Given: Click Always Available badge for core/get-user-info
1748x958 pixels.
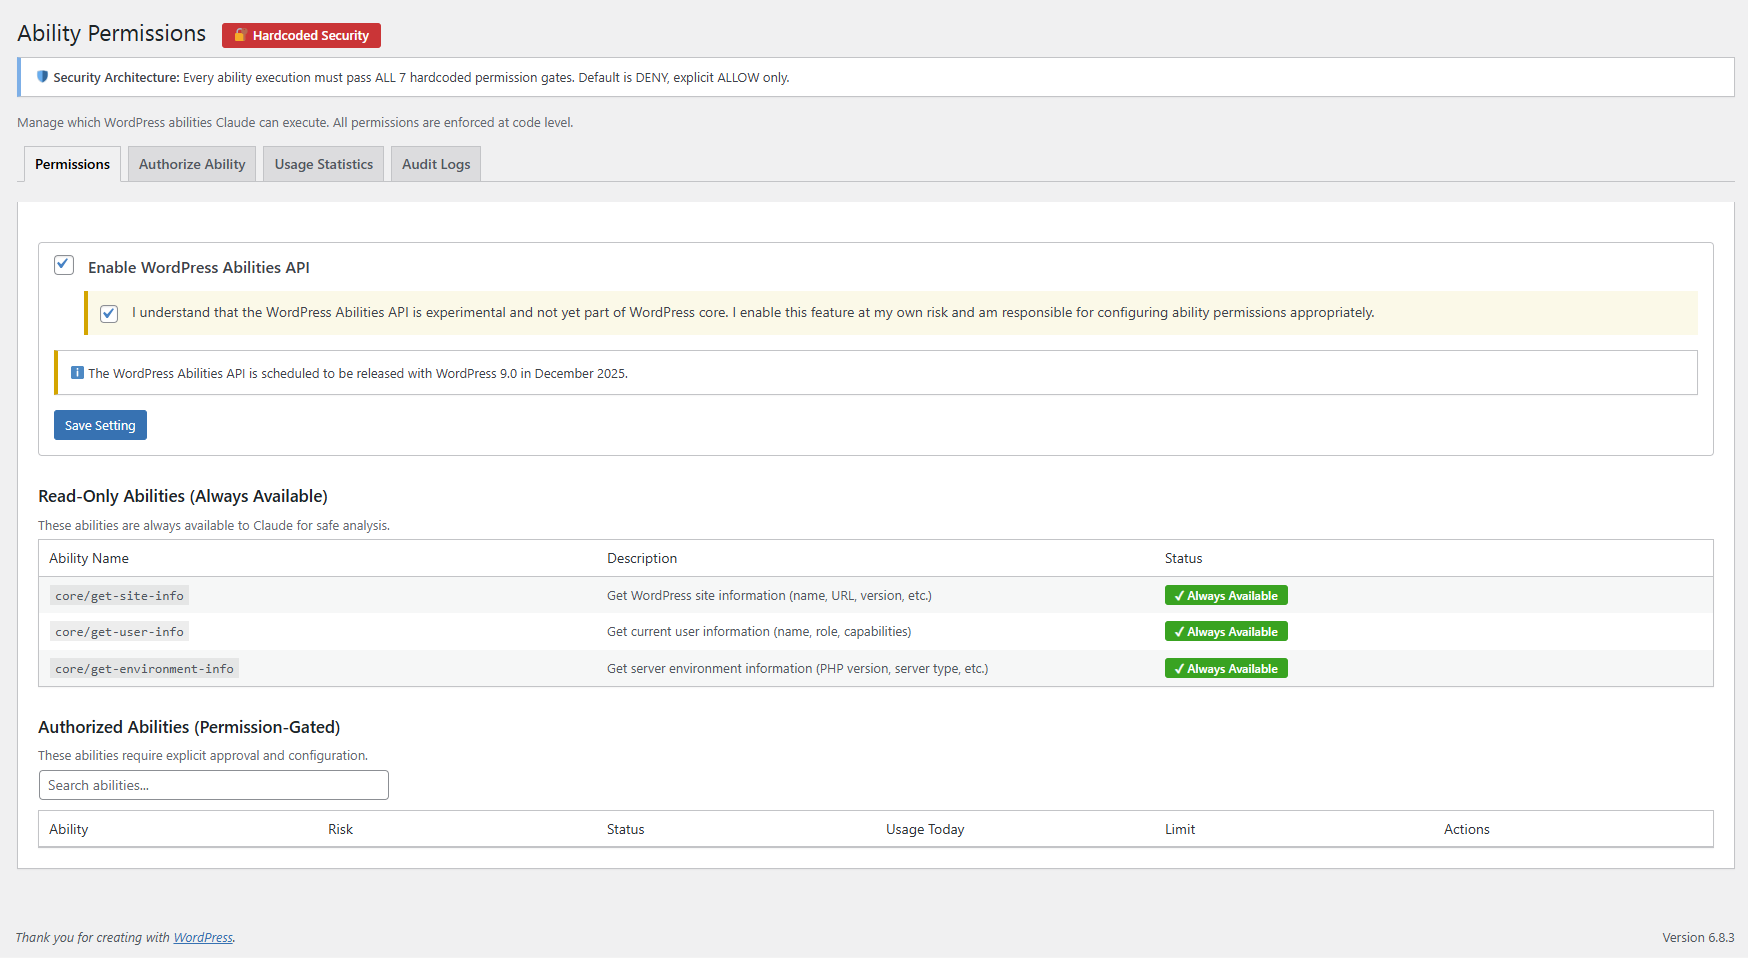Looking at the screenshot, I should [x=1225, y=632].
